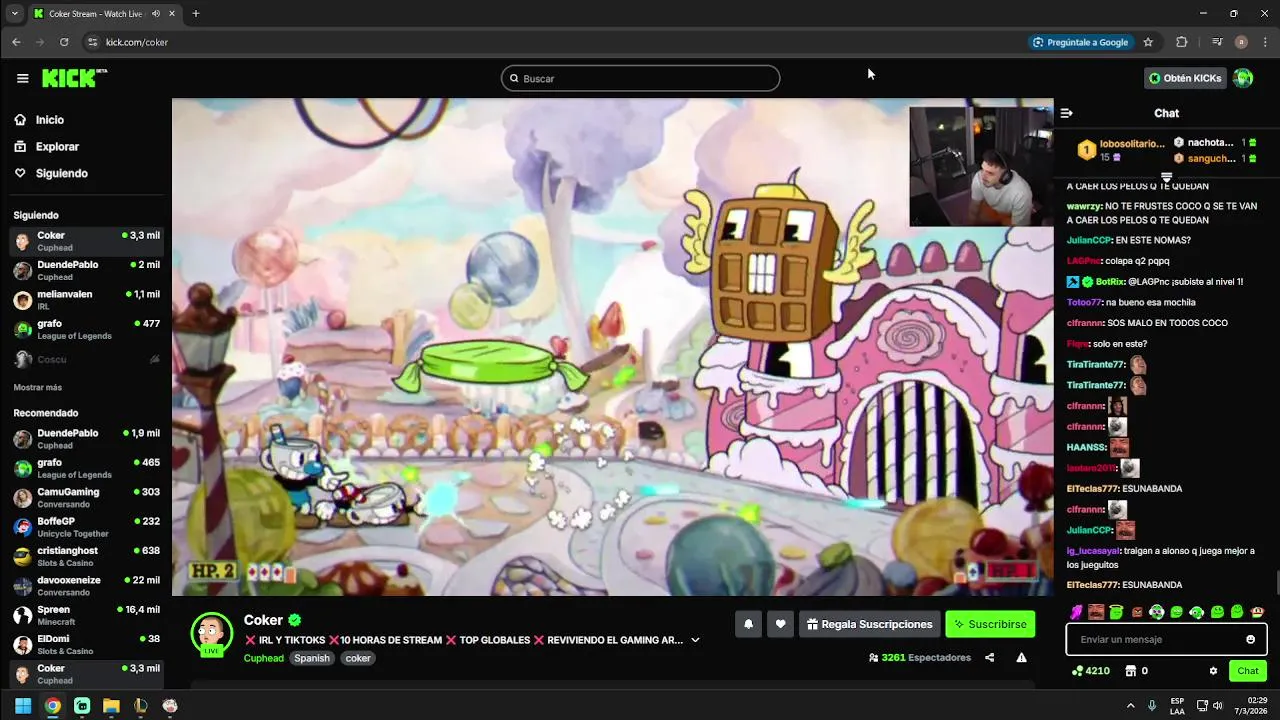Open the emoji picker in chat input

1250,639
